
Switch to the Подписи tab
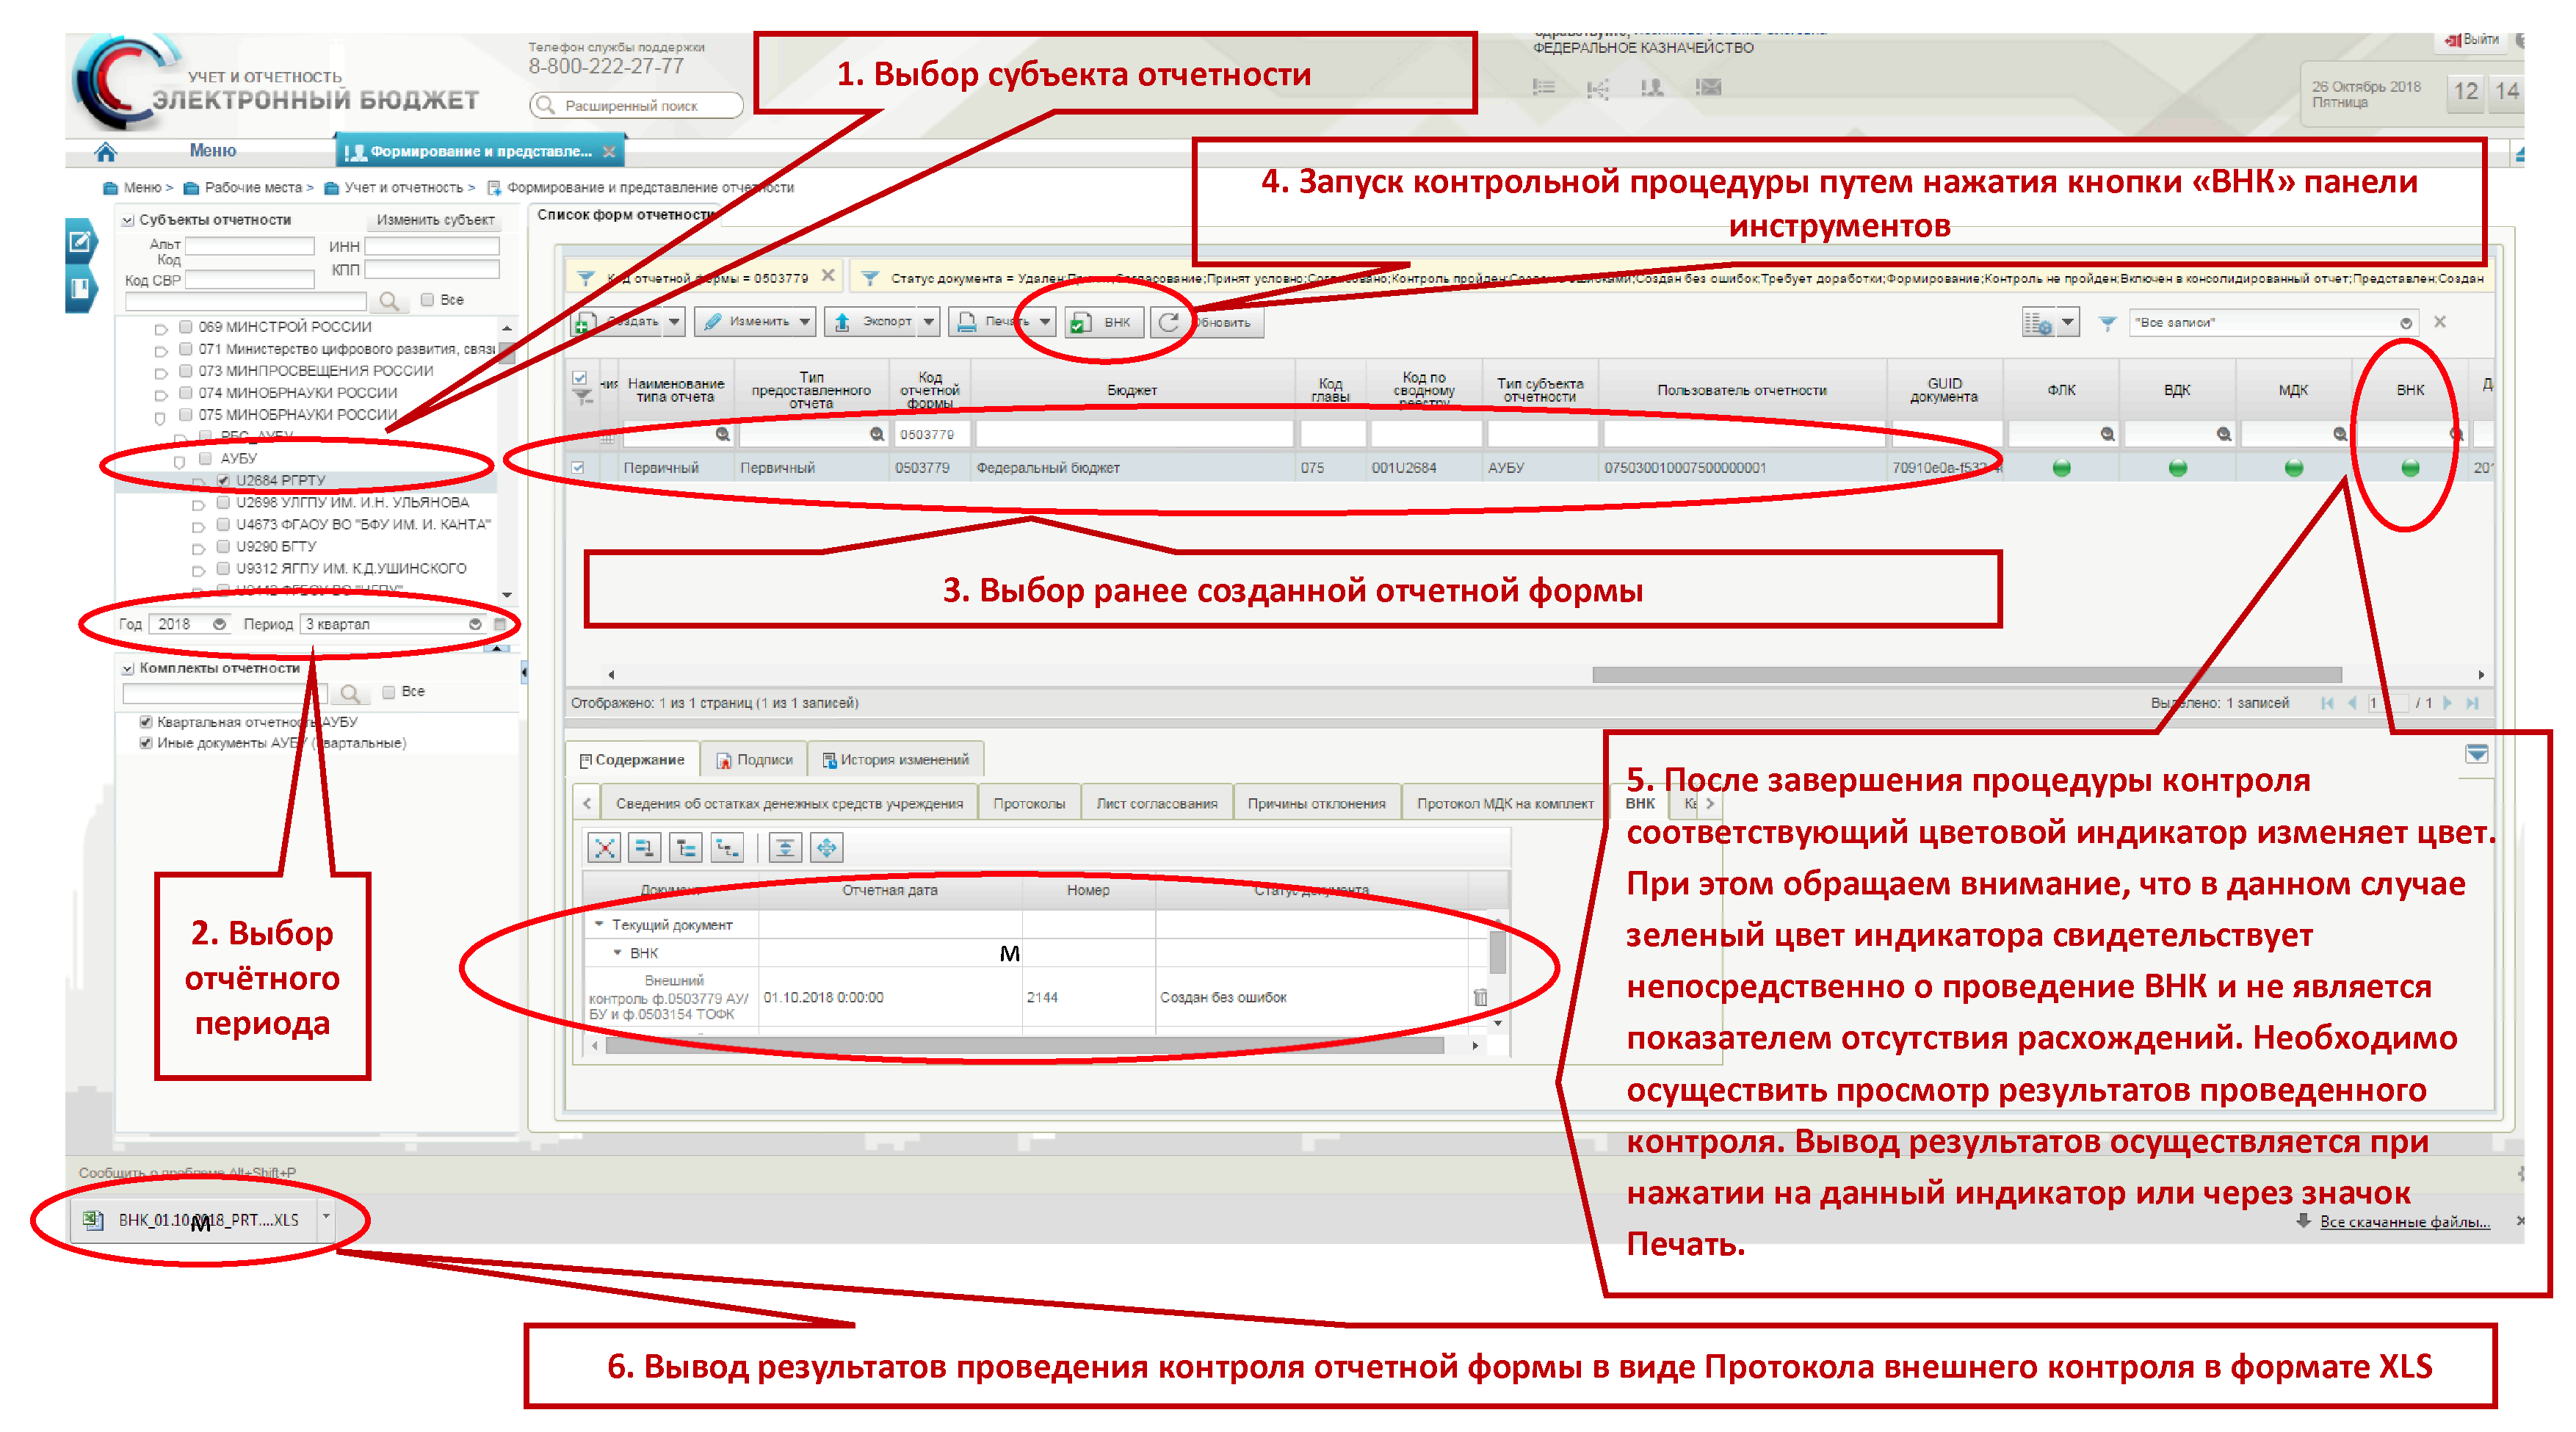click(x=755, y=760)
